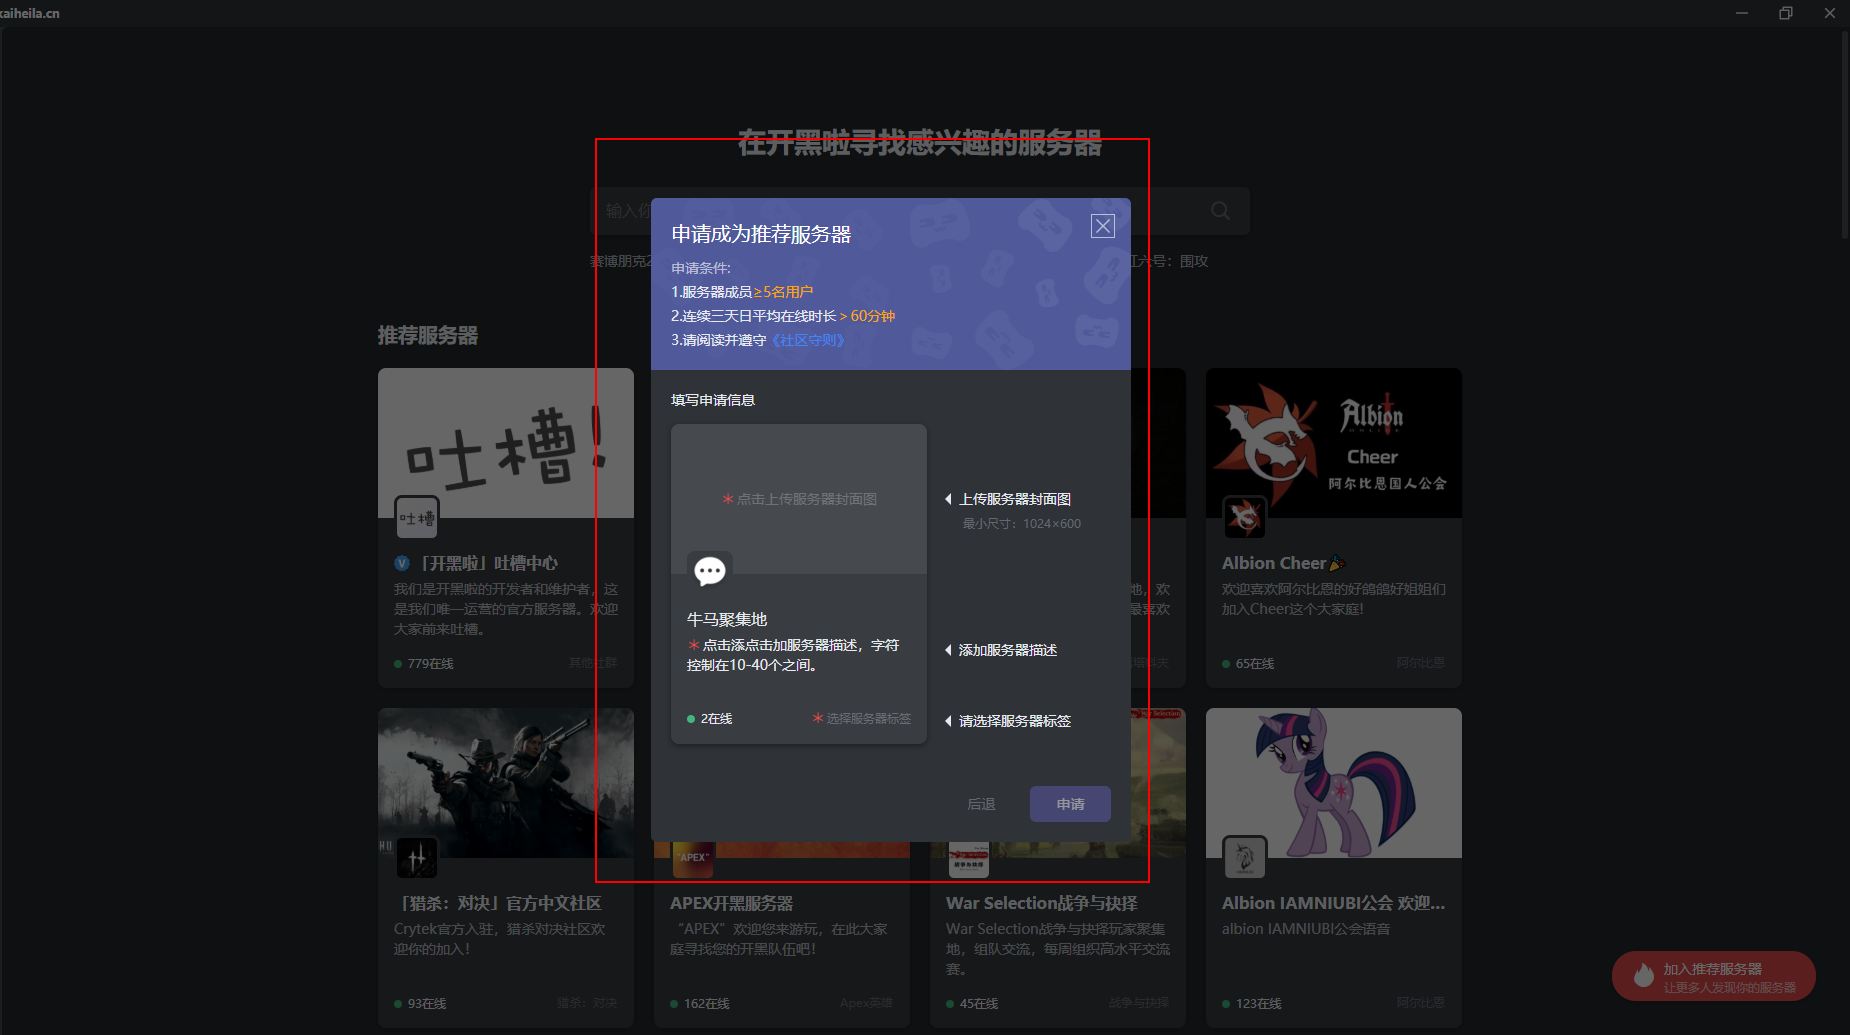This screenshot has height=1035, width=1850.
Task: Click the 123在线 status text
Action: [x=1259, y=1003]
